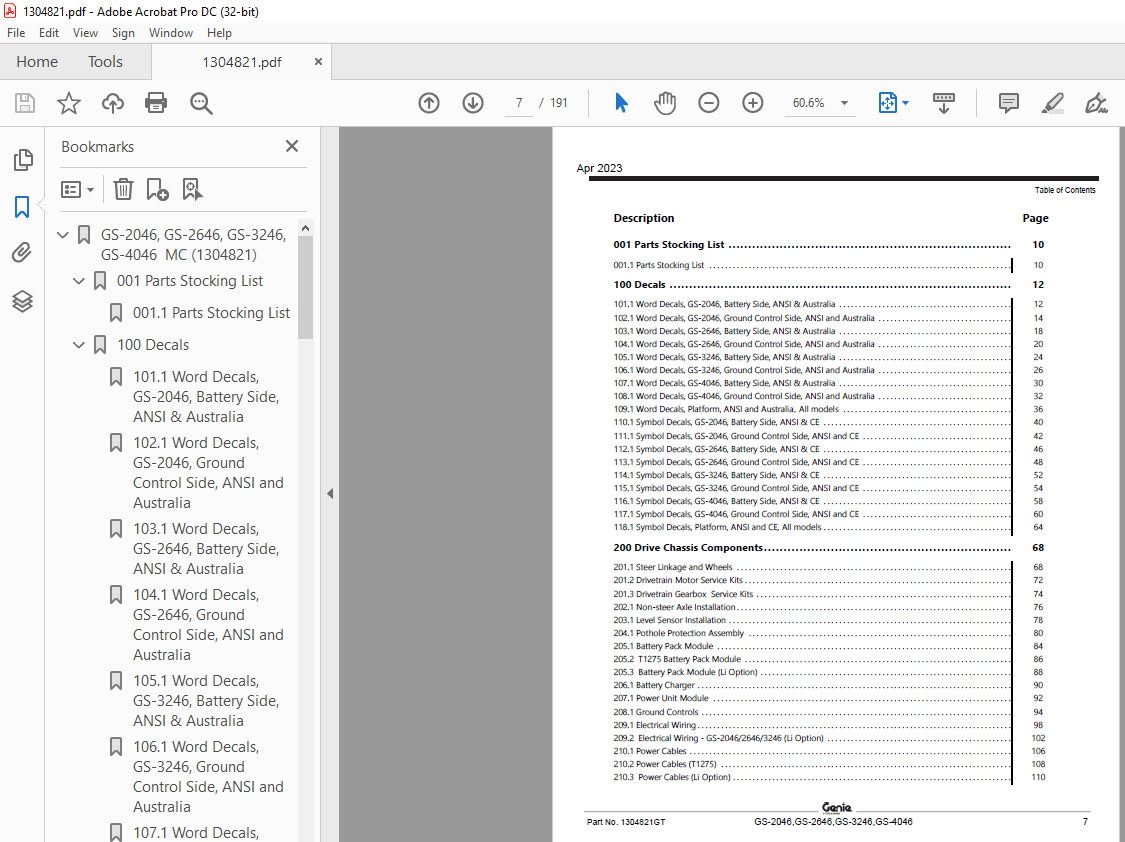The width and height of the screenshot is (1125, 842).
Task: Open the zoom level dropdown
Action: 844,103
